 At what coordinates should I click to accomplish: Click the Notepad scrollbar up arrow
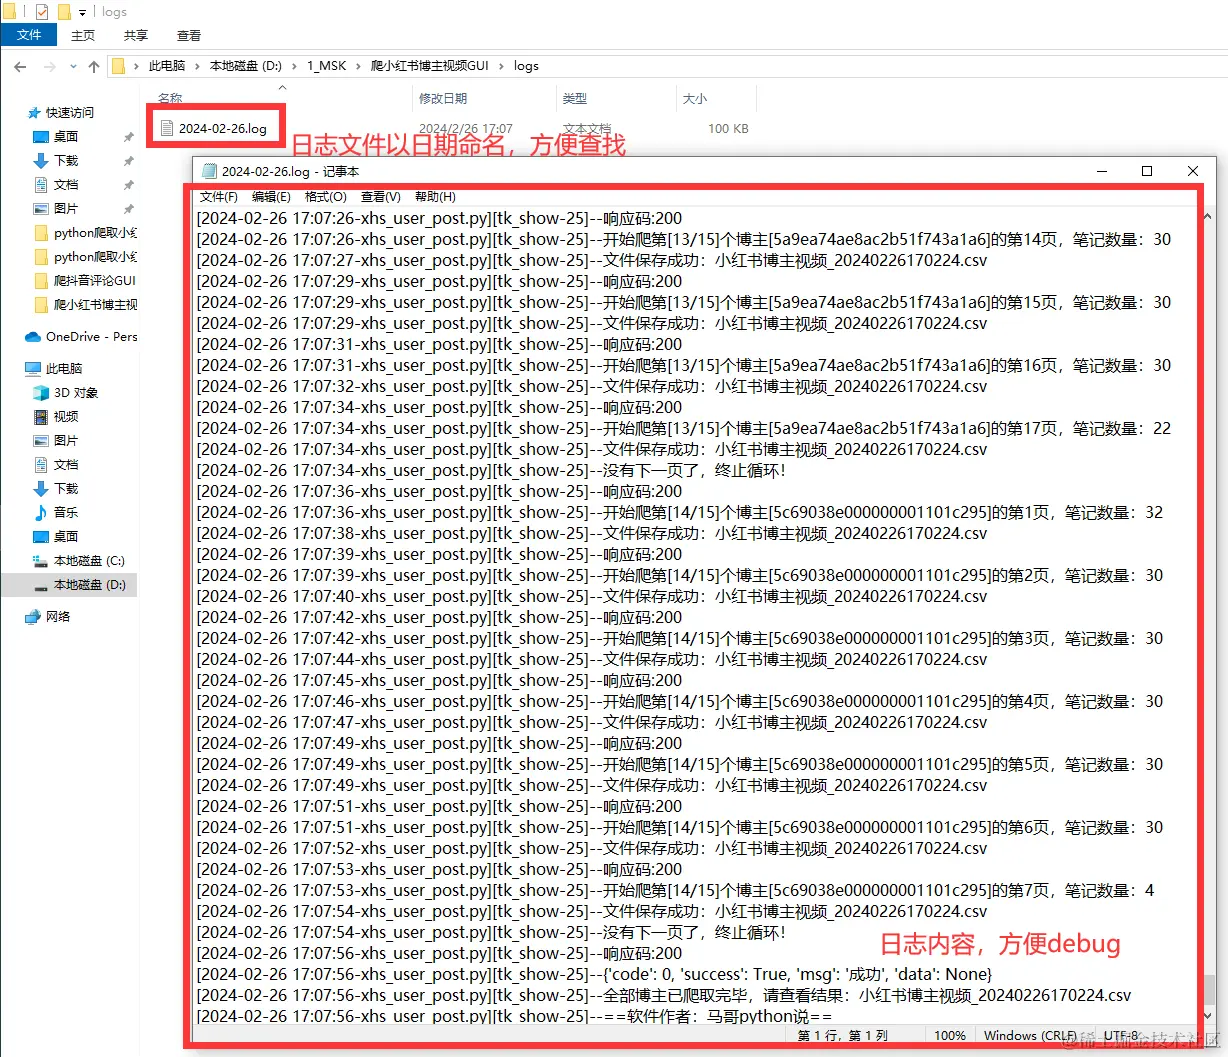pos(1209,215)
